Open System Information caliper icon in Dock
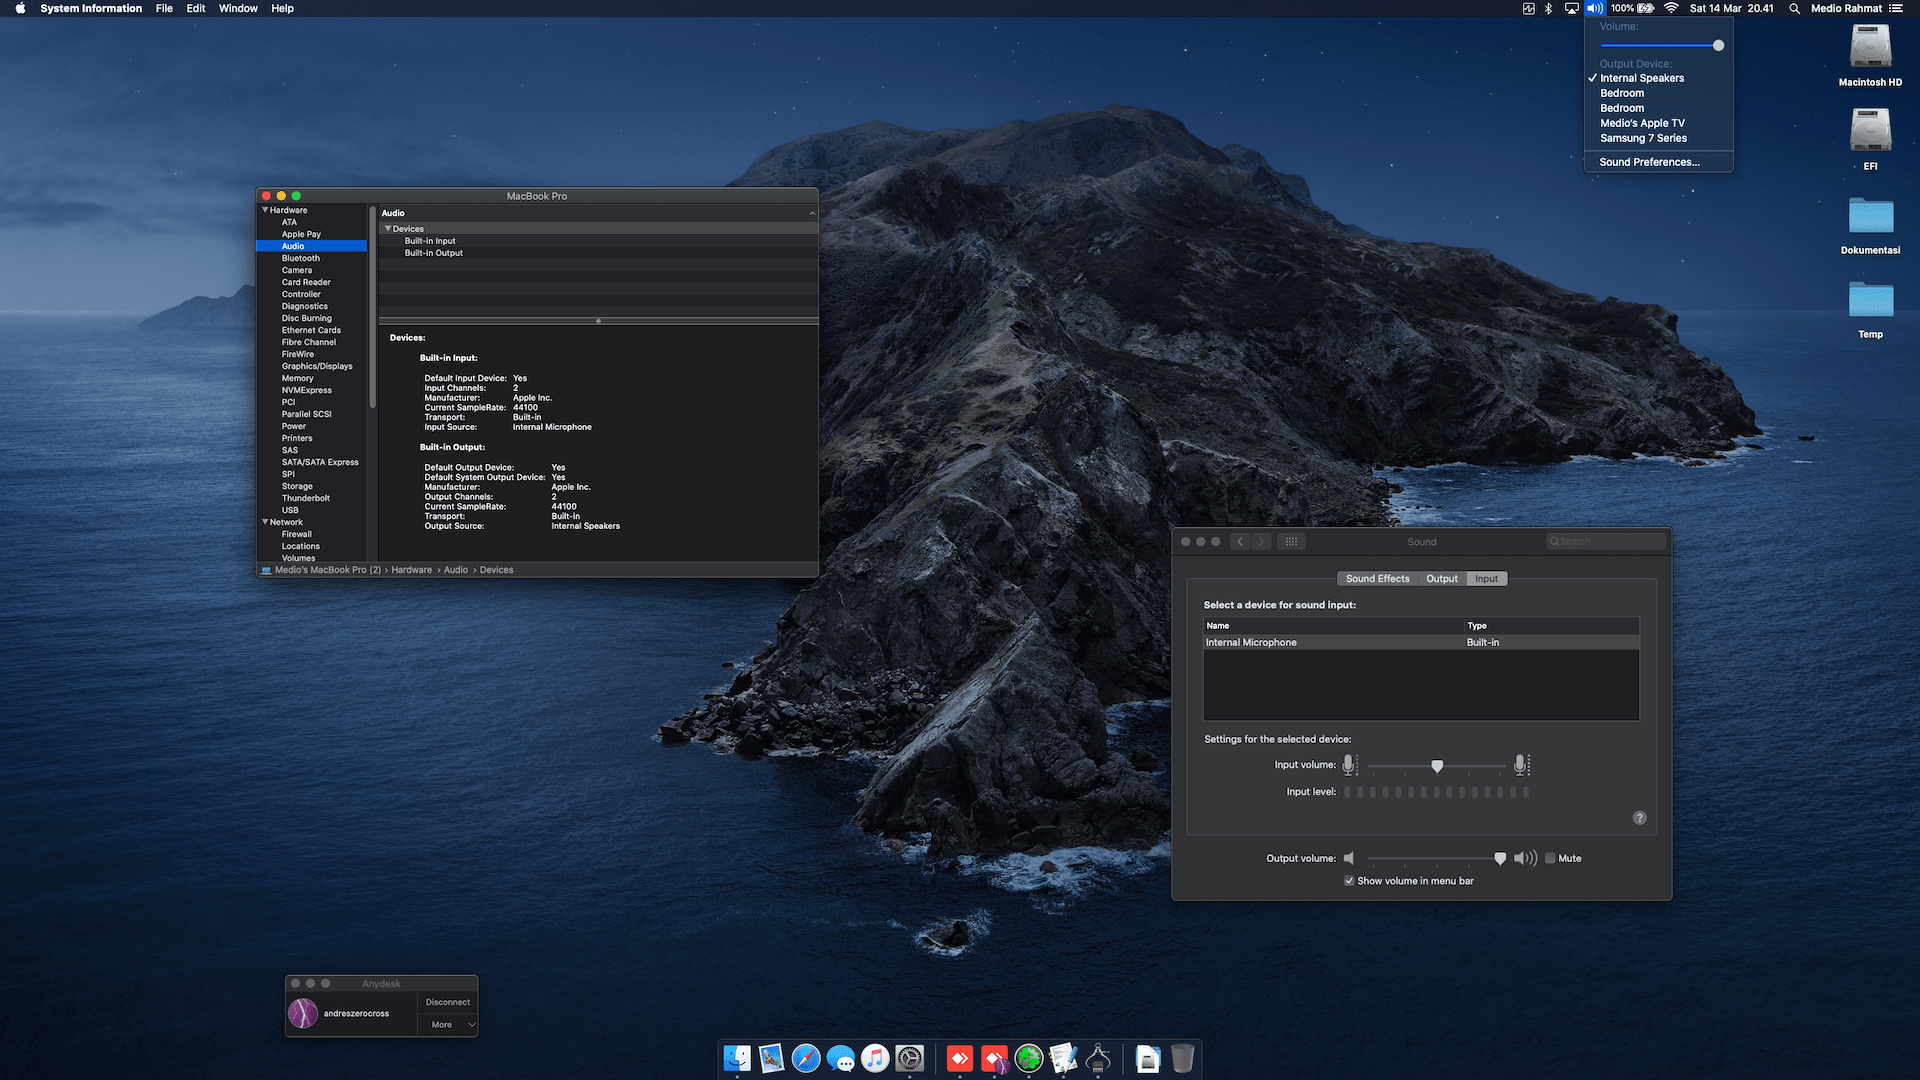 click(x=1098, y=1058)
